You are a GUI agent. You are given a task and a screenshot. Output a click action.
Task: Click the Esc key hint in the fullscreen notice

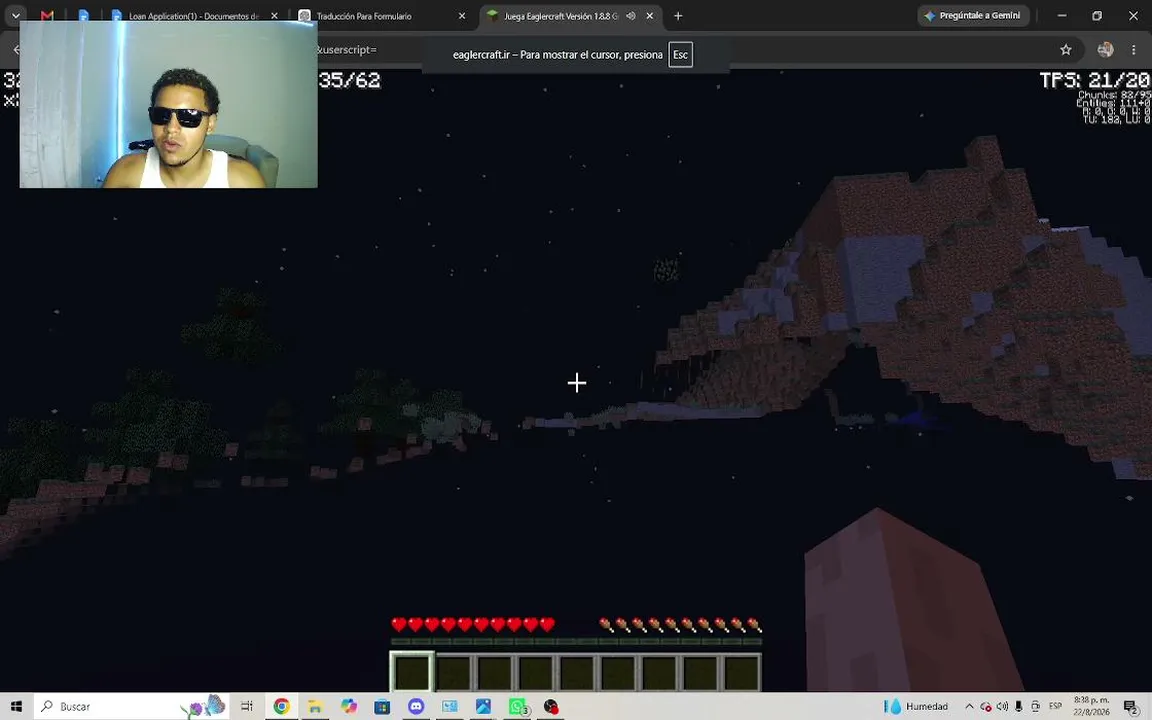(x=680, y=54)
